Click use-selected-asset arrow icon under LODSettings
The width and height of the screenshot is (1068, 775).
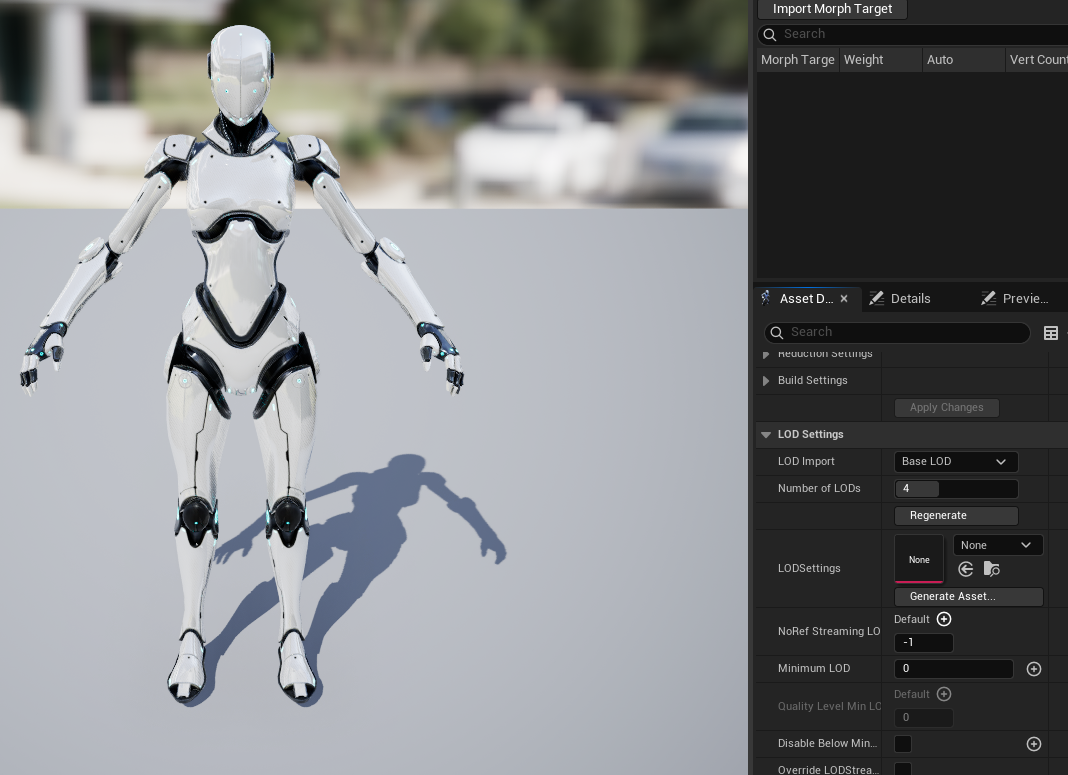965,569
